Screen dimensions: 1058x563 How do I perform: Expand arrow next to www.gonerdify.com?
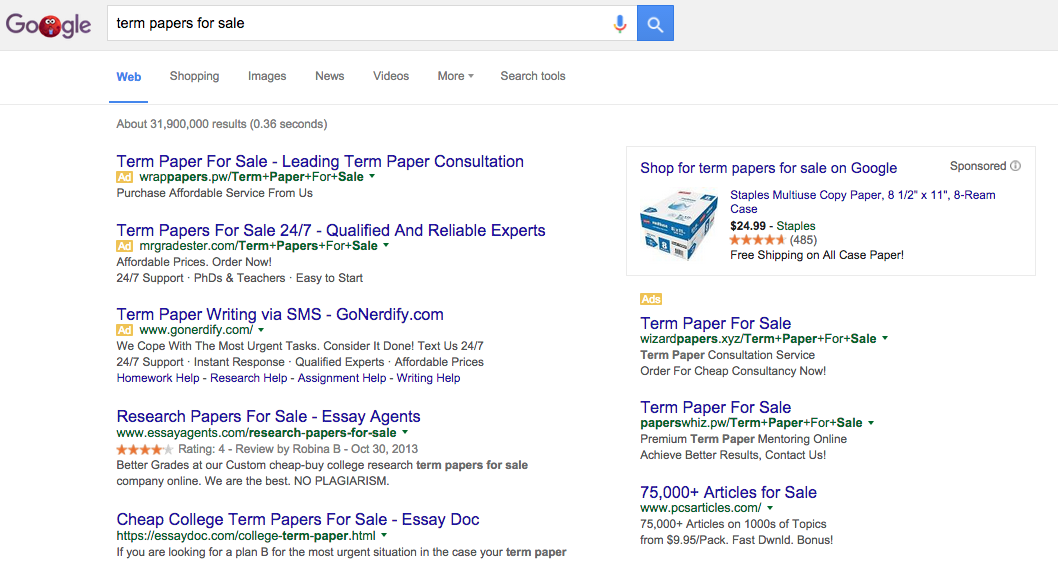tap(261, 329)
